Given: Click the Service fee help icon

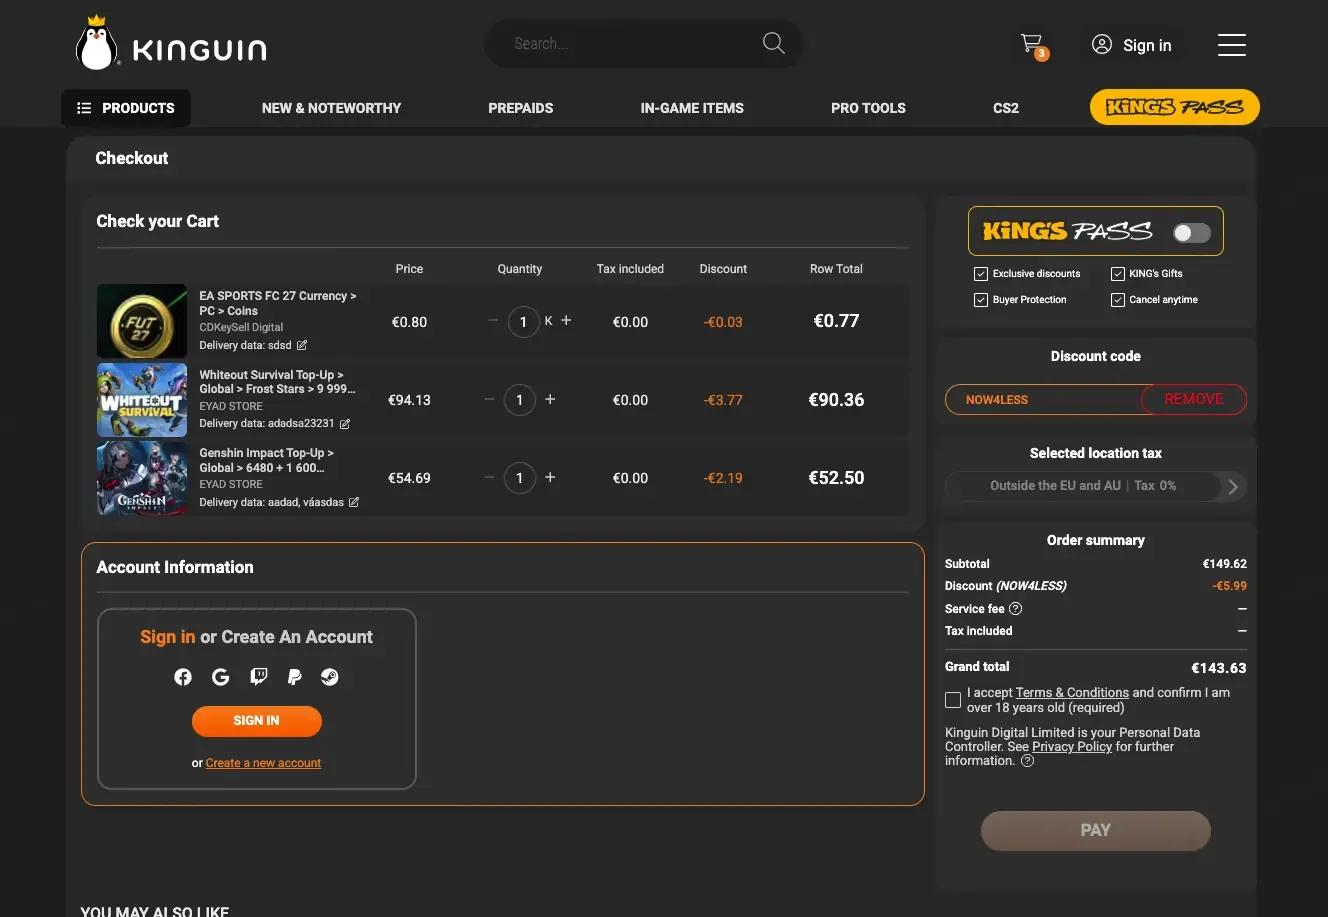Looking at the screenshot, I should pos(1016,608).
